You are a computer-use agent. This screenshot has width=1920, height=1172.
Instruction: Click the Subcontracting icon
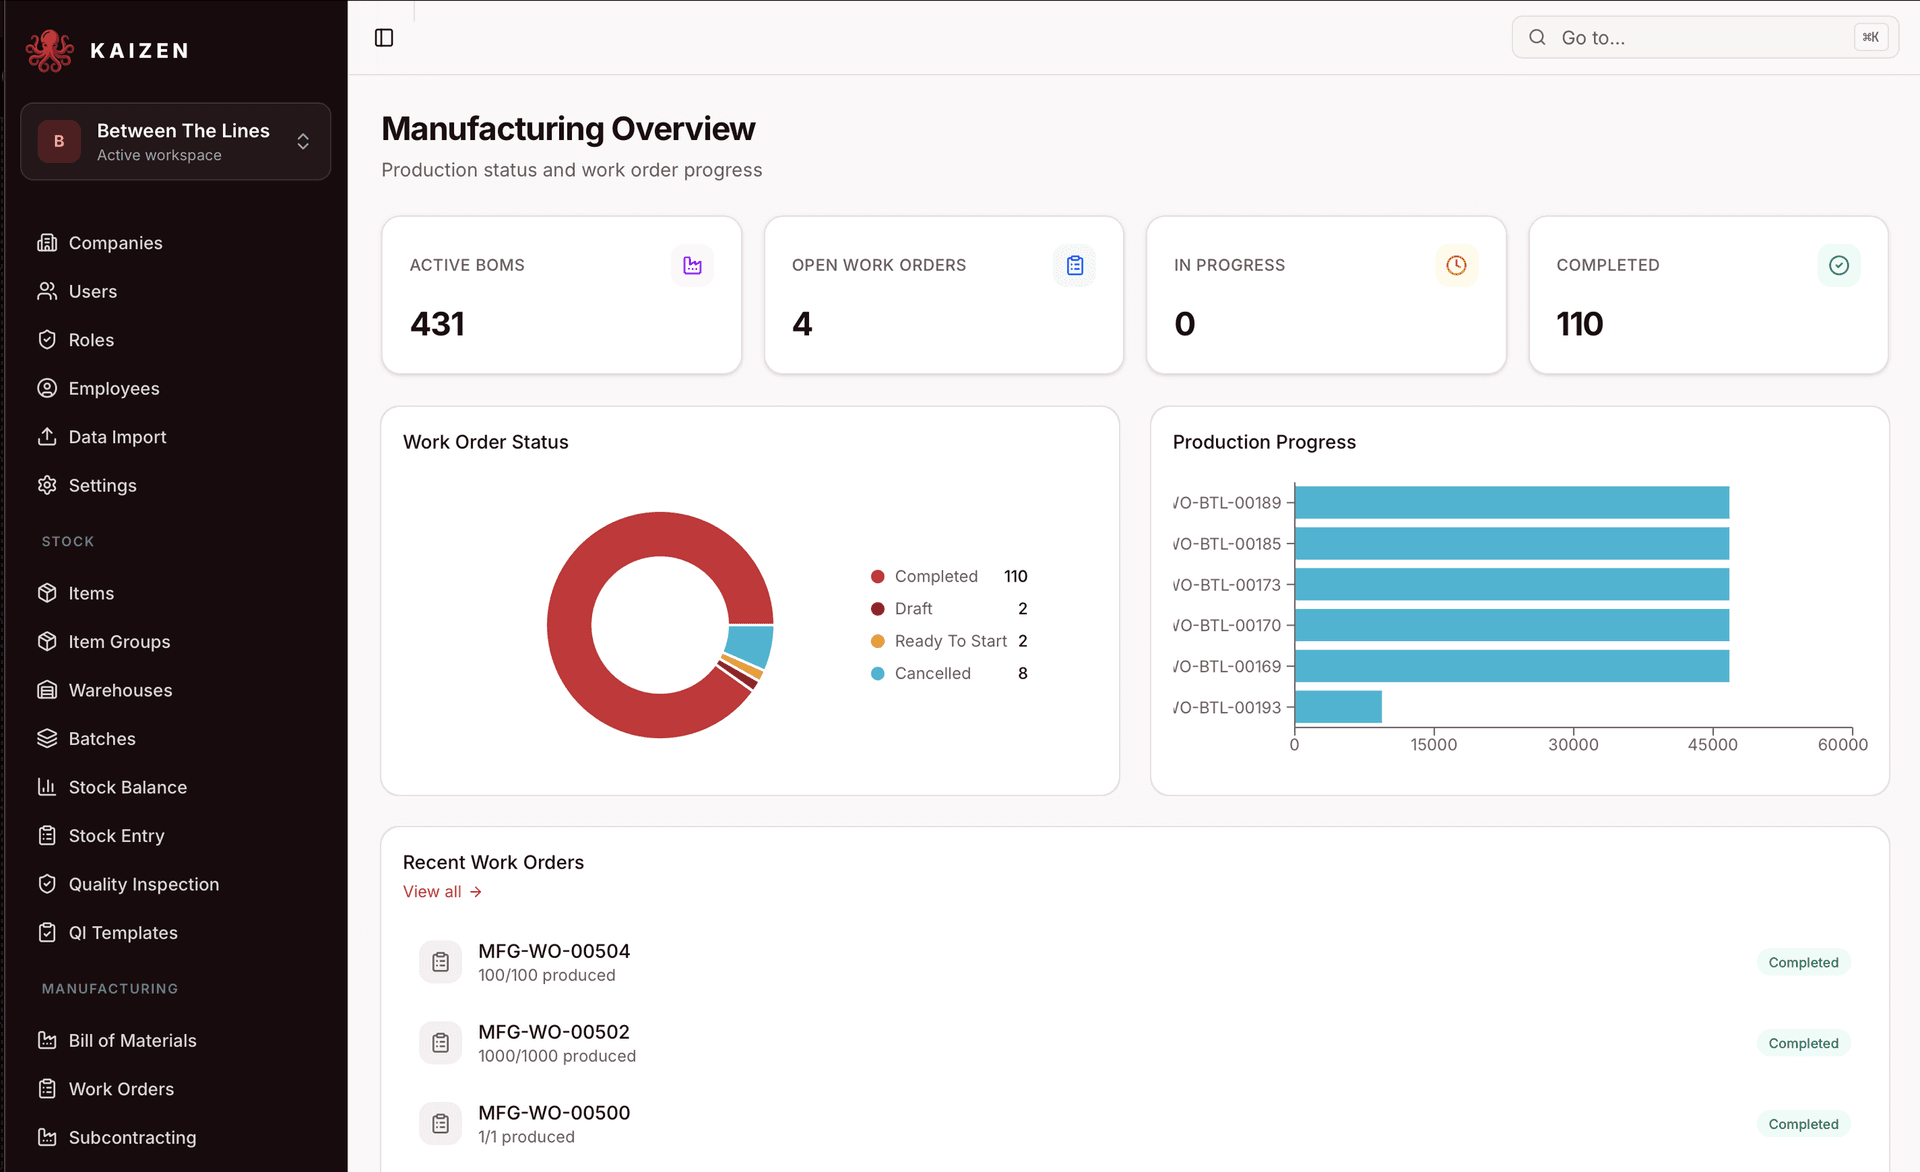[47, 1138]
